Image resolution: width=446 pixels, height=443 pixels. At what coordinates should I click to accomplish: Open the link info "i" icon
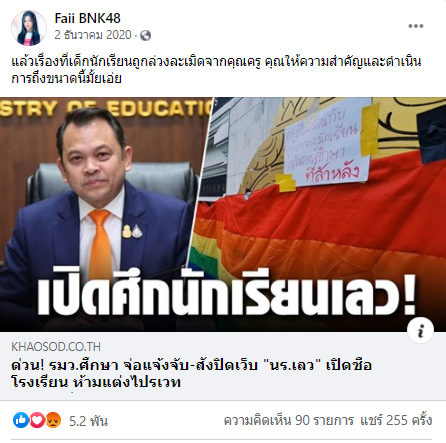[420, 331]
